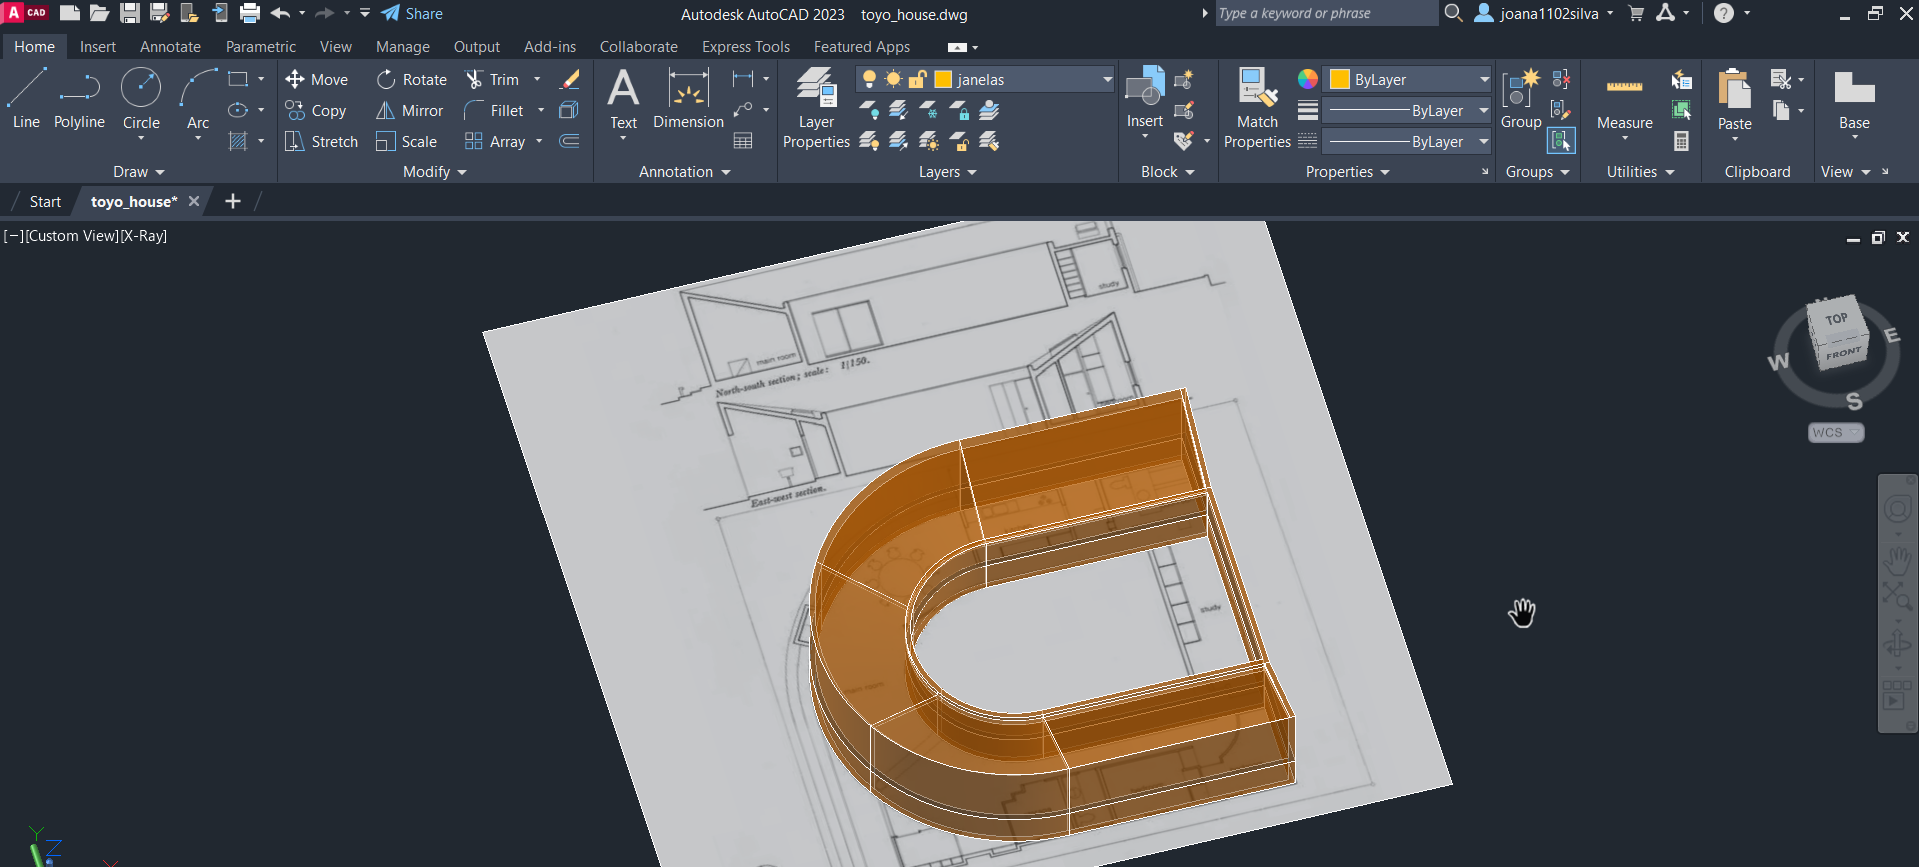Switch to the Annotate ribbon tab
1919x867 pixels.
170,47
